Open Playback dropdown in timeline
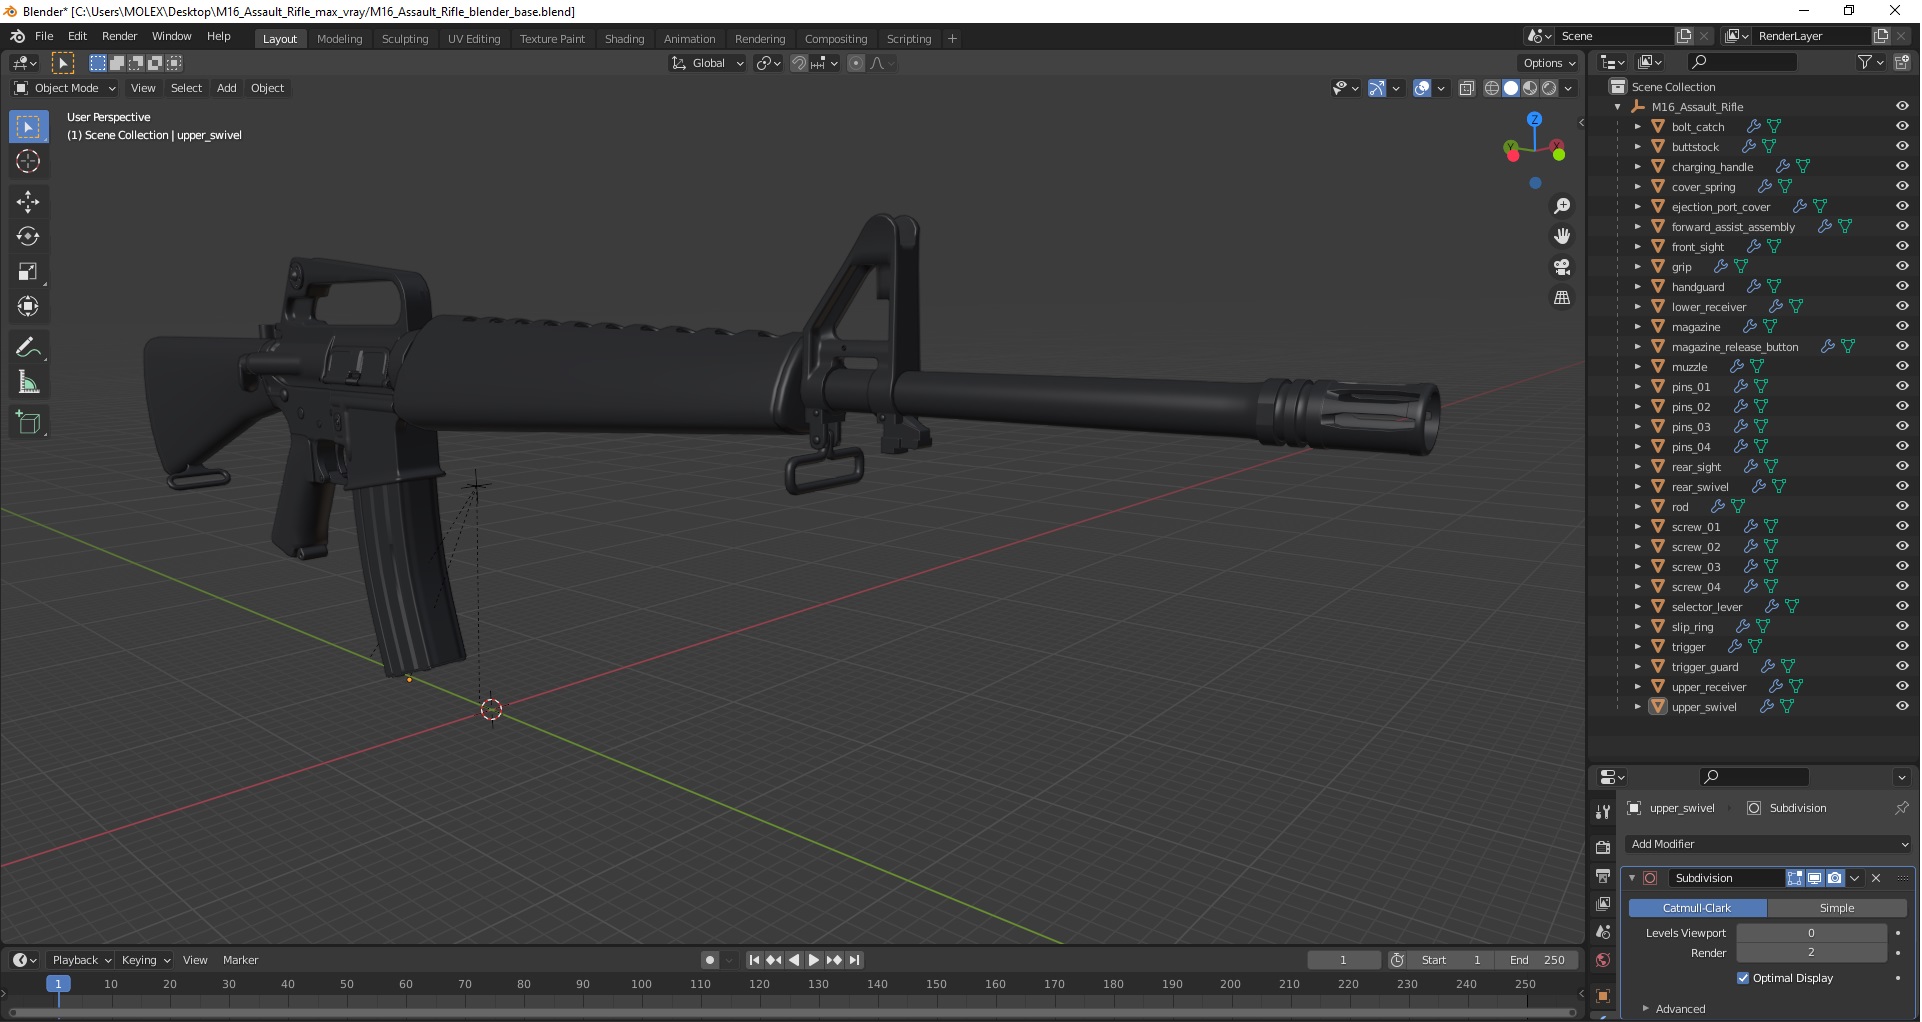Image resolution: width=1922 pixels, height=1022 pixels. [81, 960]
